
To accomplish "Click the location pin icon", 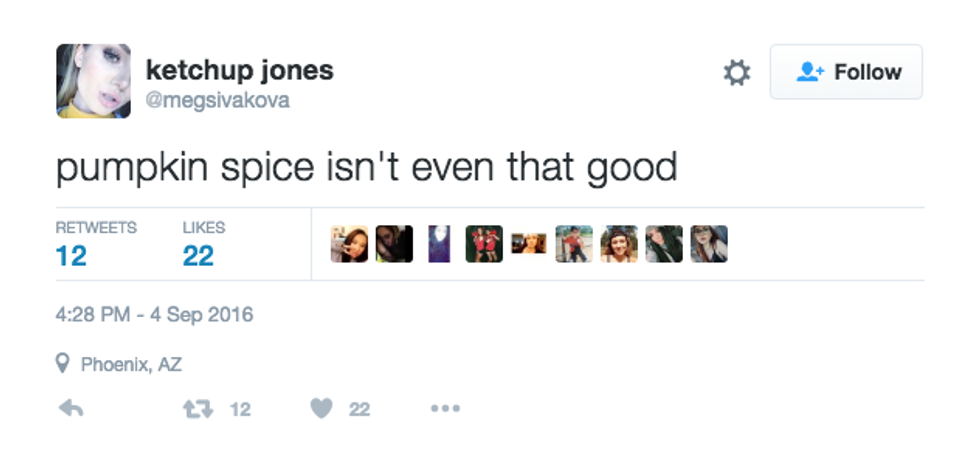I will [x=63, y=365].
